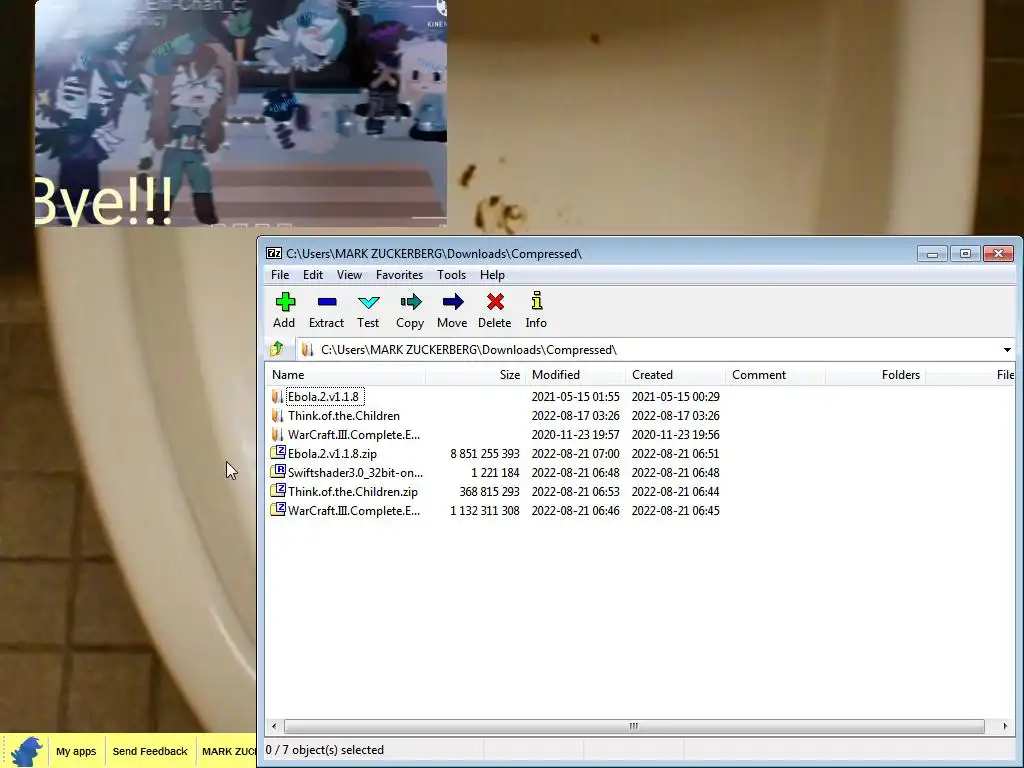Click the 7z icon in title bar
The height and width of the screenshot is (768, 1024).
(274, 253)
